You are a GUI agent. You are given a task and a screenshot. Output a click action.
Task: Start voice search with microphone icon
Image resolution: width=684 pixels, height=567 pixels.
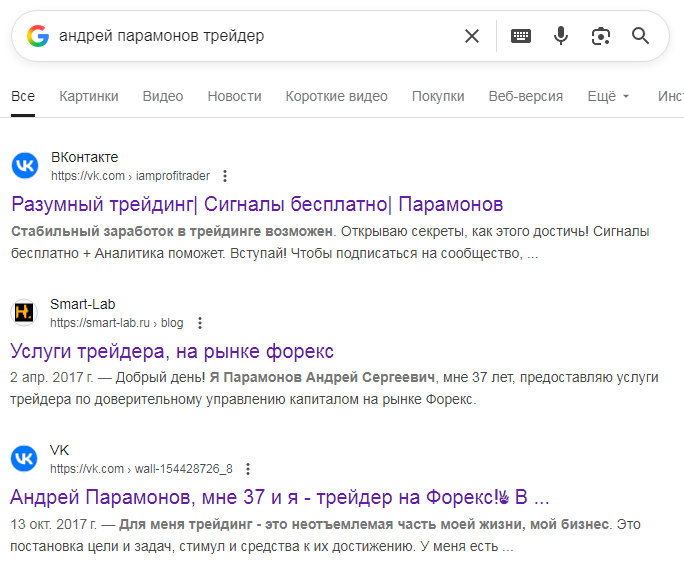click(561, 36)
